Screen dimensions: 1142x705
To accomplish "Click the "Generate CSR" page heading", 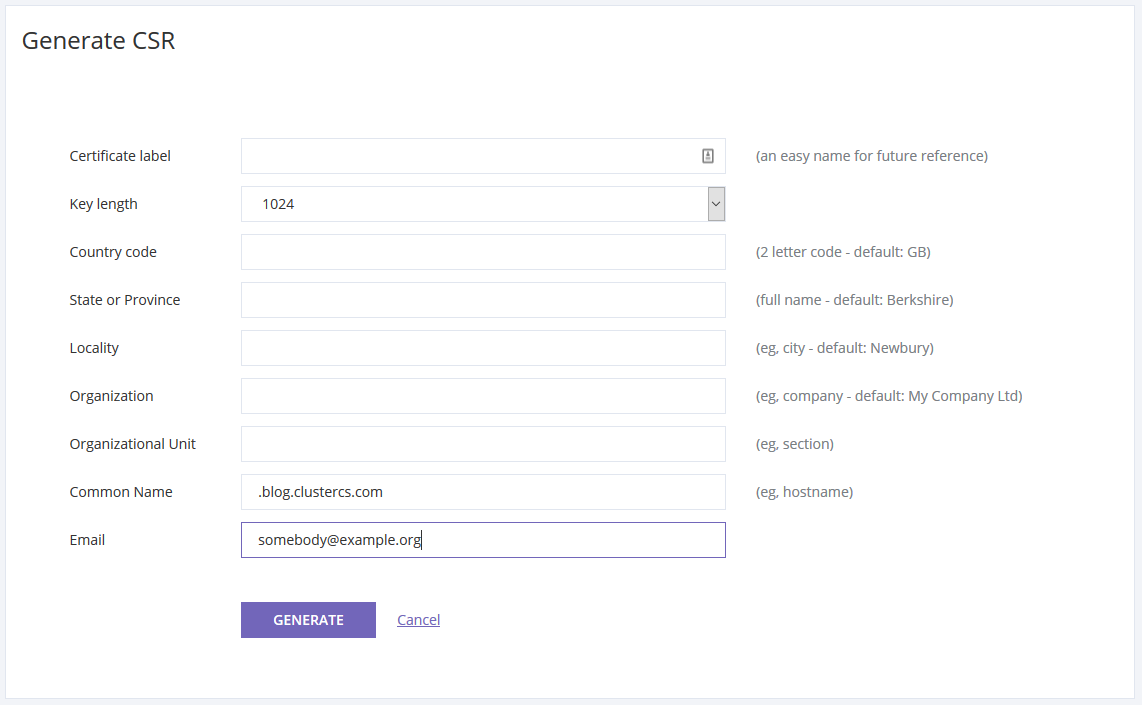I will (x=99, y=41).
